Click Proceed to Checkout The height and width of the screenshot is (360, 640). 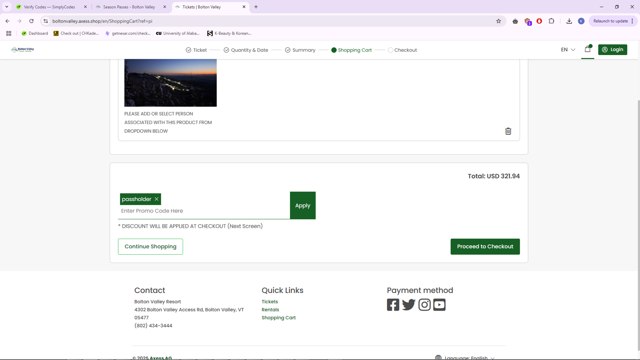coord(485,247)
